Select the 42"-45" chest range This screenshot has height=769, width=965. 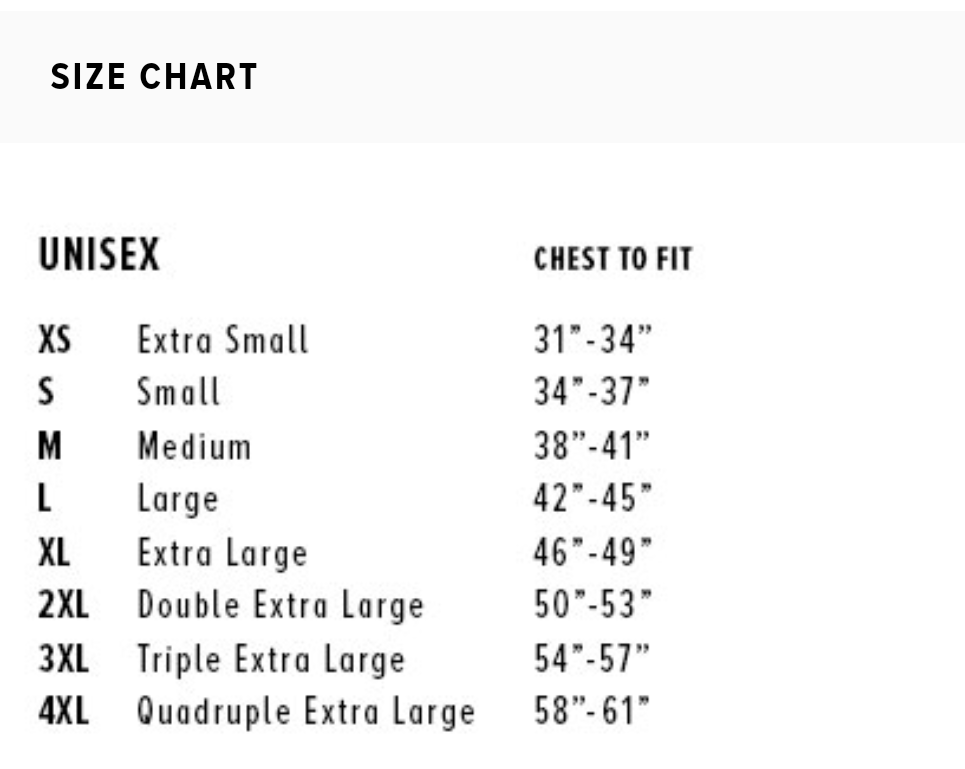592,499
